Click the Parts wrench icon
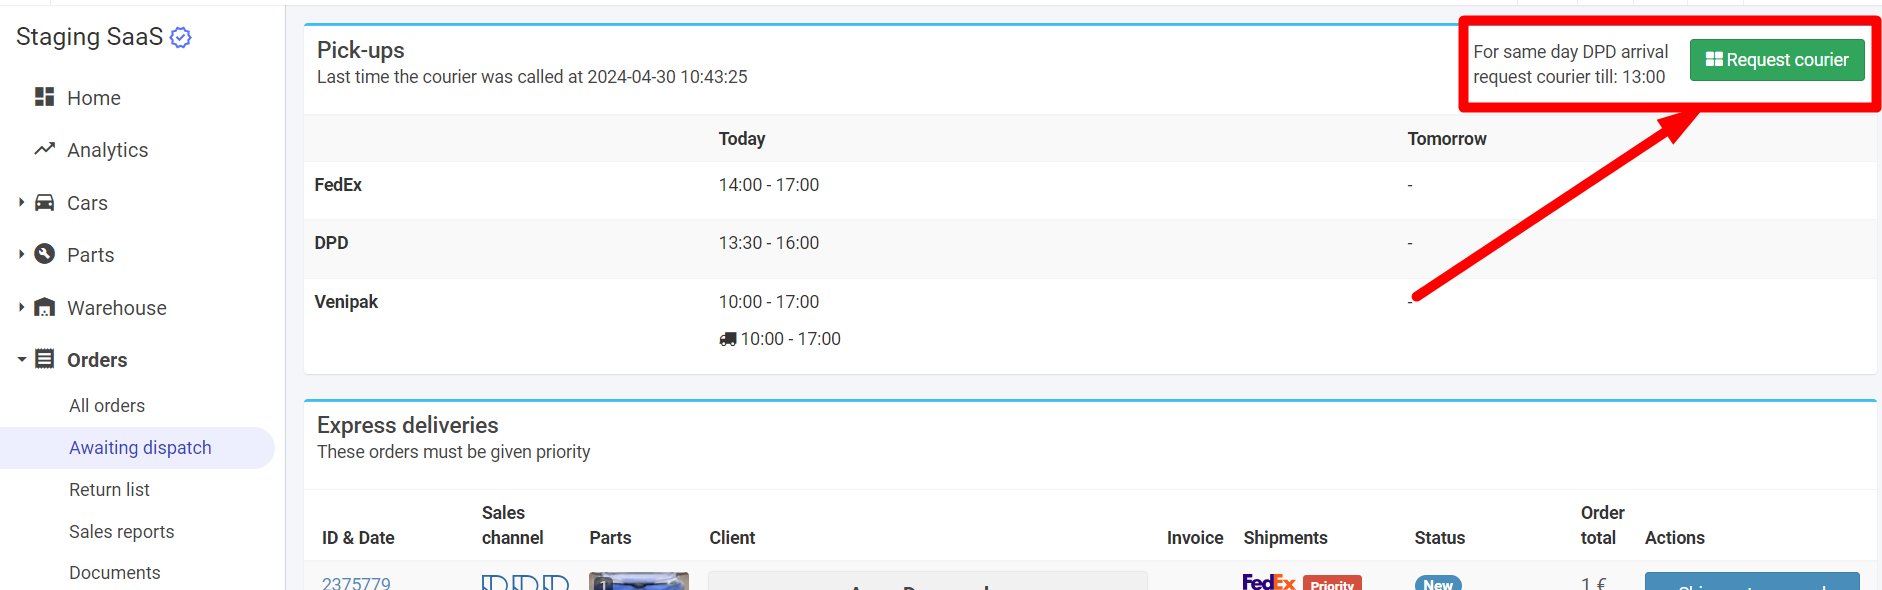The image size is (1882, 590). click(44, 254)
